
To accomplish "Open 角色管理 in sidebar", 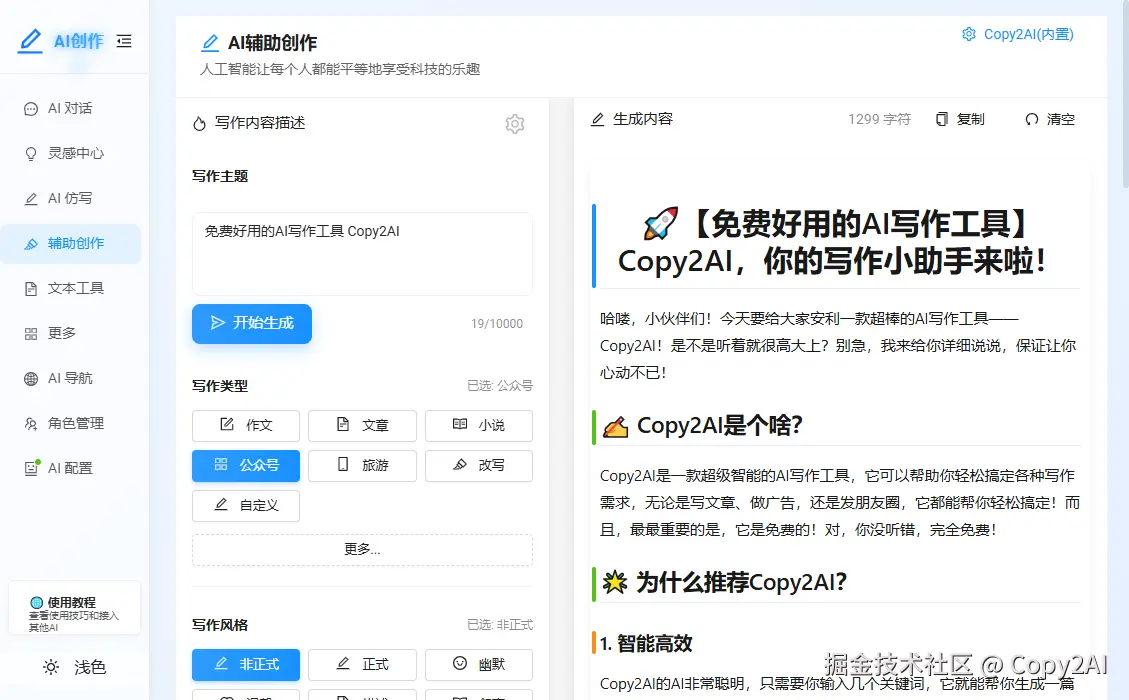I will click(71, 423).
